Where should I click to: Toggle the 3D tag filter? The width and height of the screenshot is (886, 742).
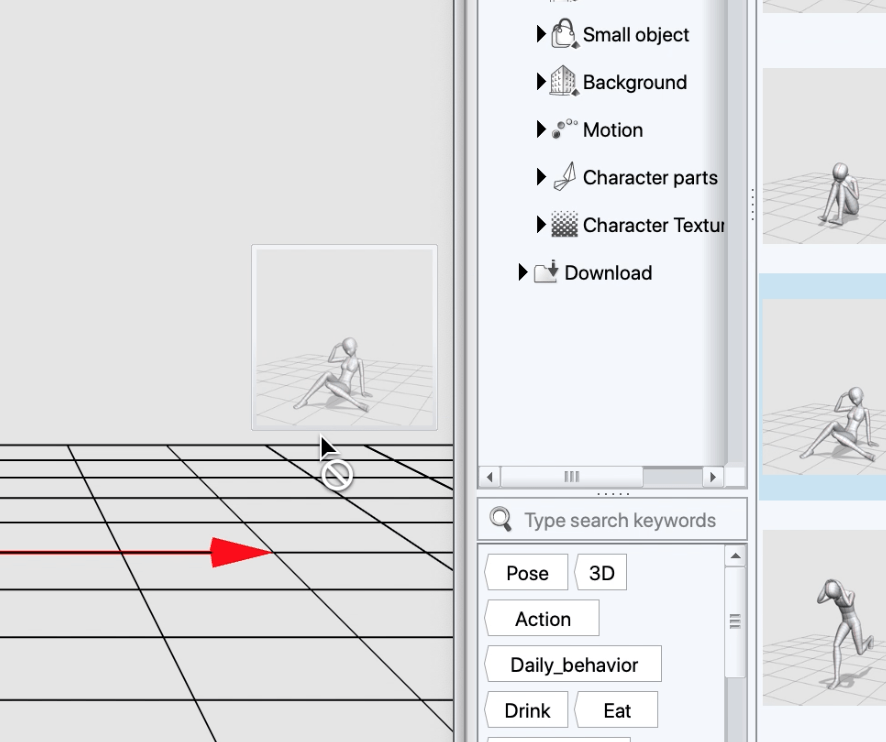(601, 572)
